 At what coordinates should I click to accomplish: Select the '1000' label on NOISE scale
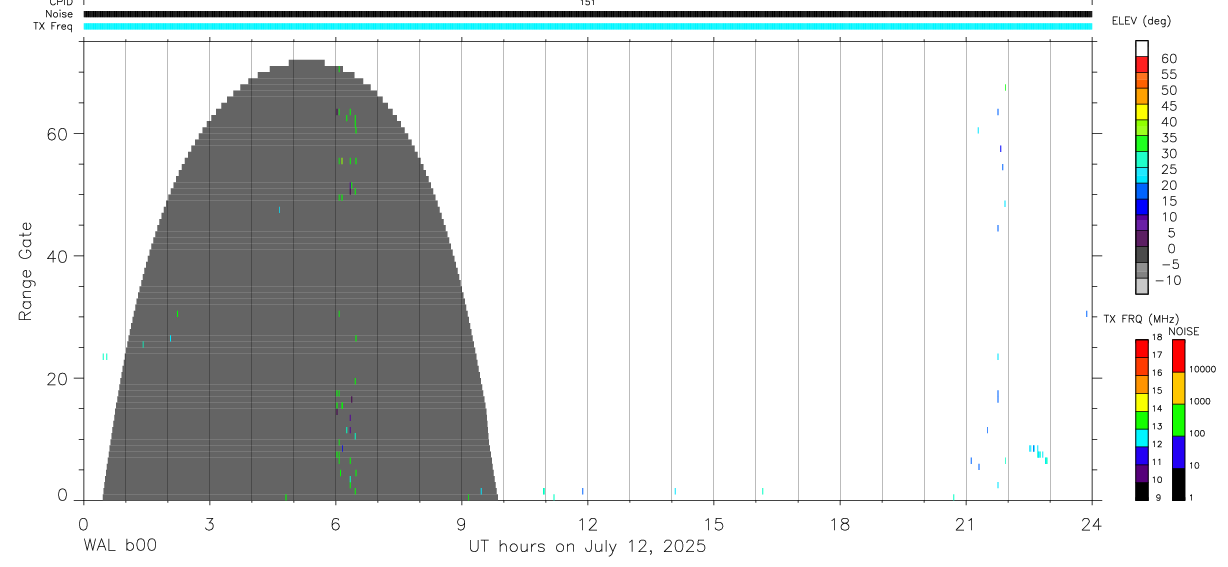click(1200, 401)
